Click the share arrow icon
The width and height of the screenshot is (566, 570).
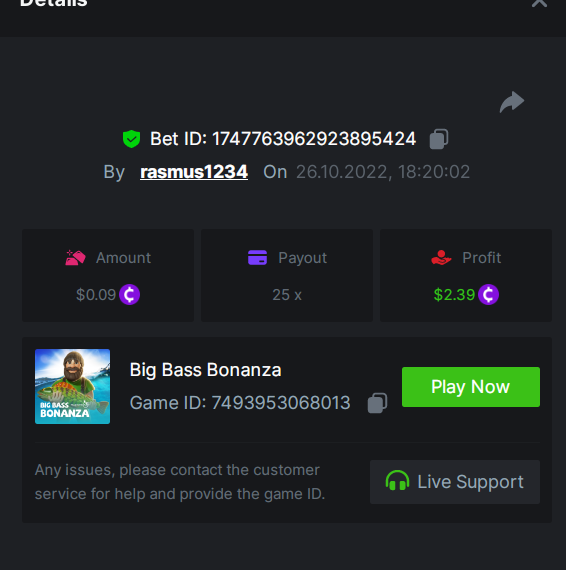tap(512, 102)
